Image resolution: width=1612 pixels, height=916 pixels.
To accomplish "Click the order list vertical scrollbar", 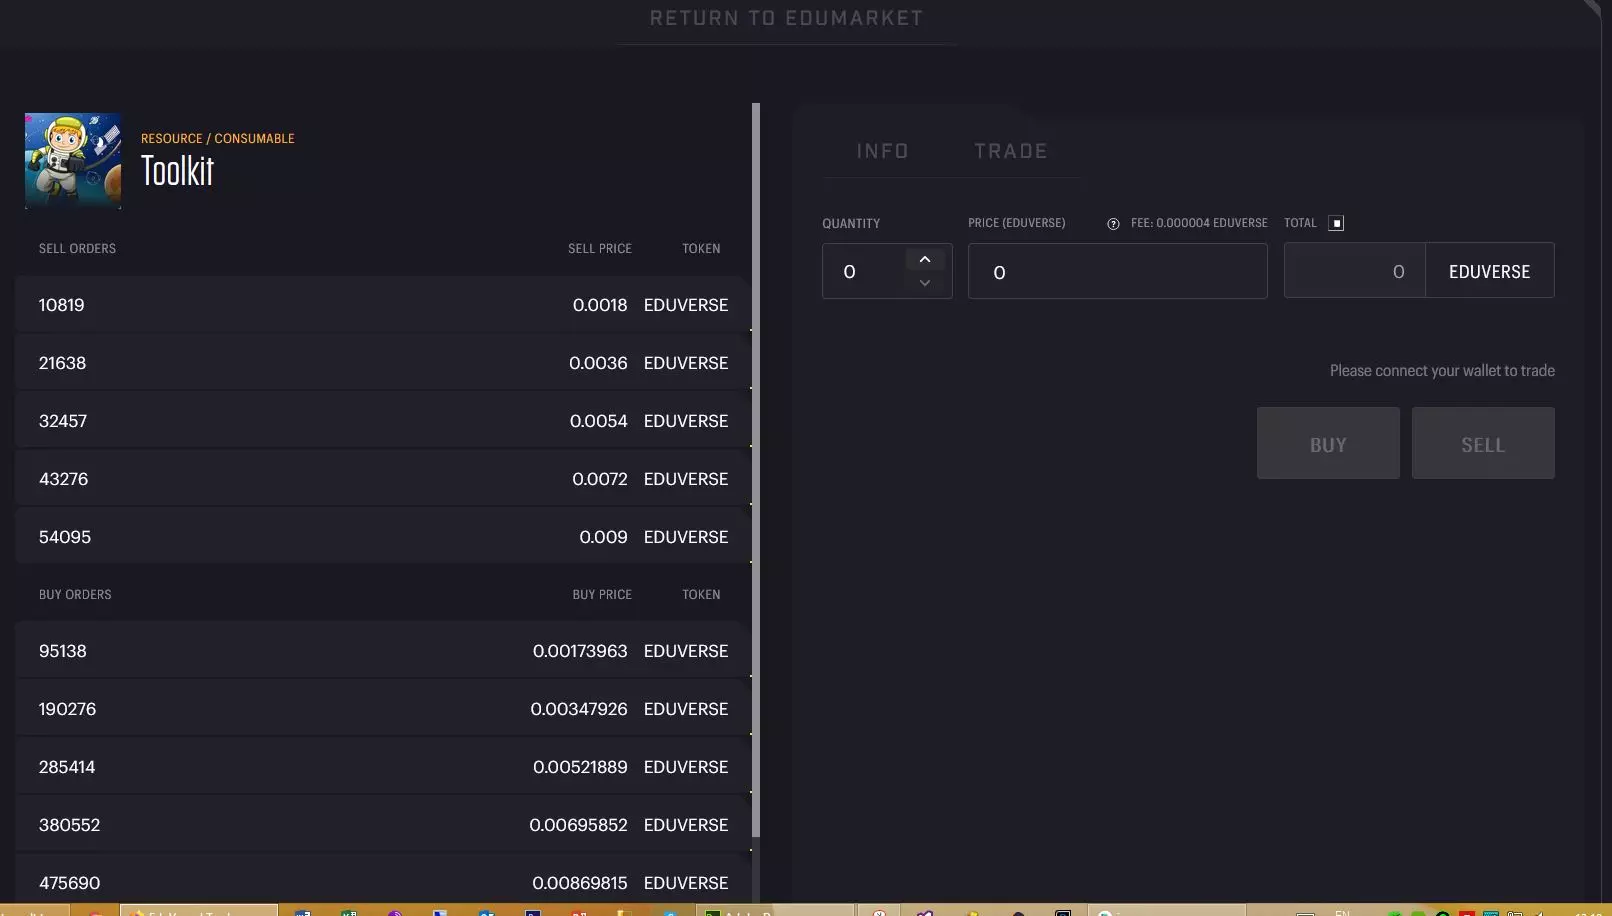I will pos(756,470).
